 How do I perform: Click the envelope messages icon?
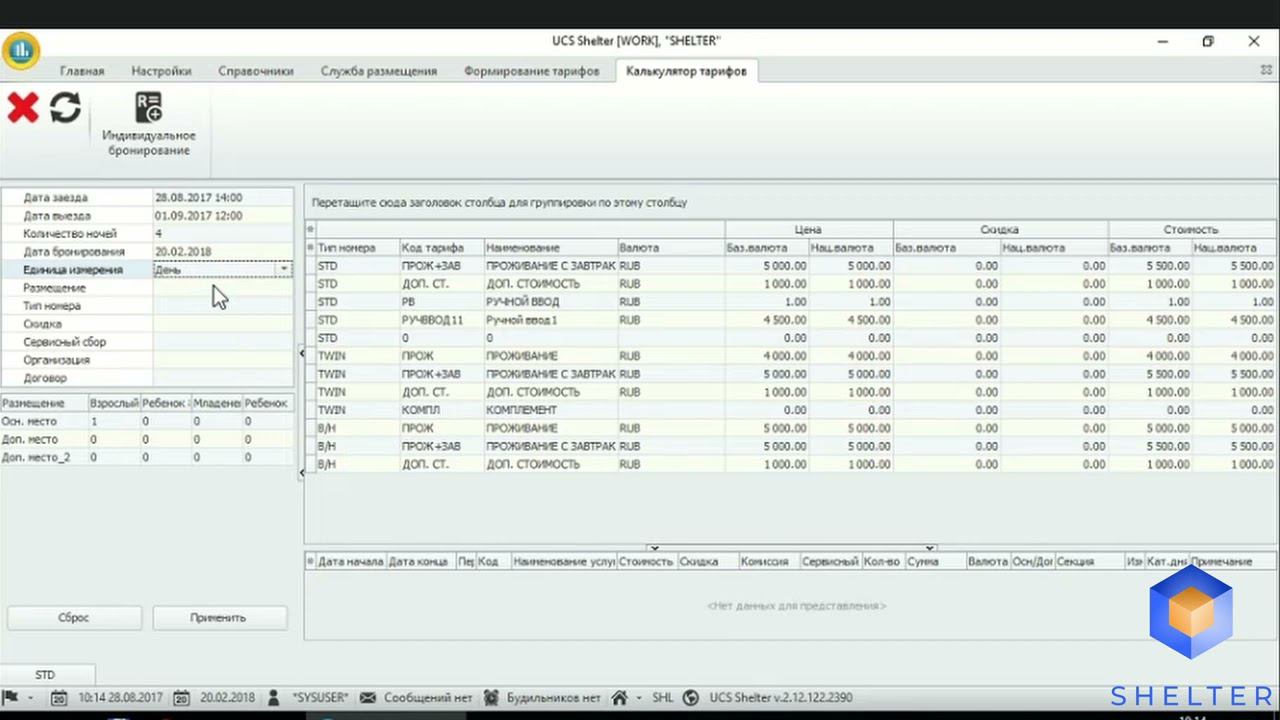(368, 697)
